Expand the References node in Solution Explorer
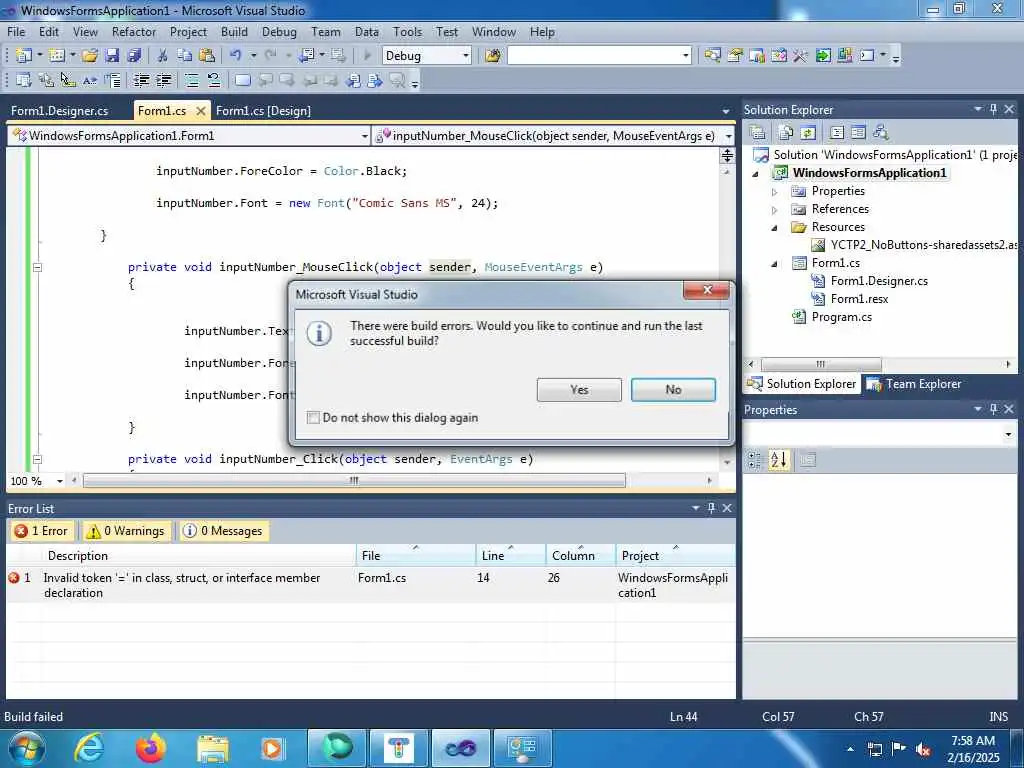This screenshot has height=768, width=1024. coord(775,210)
